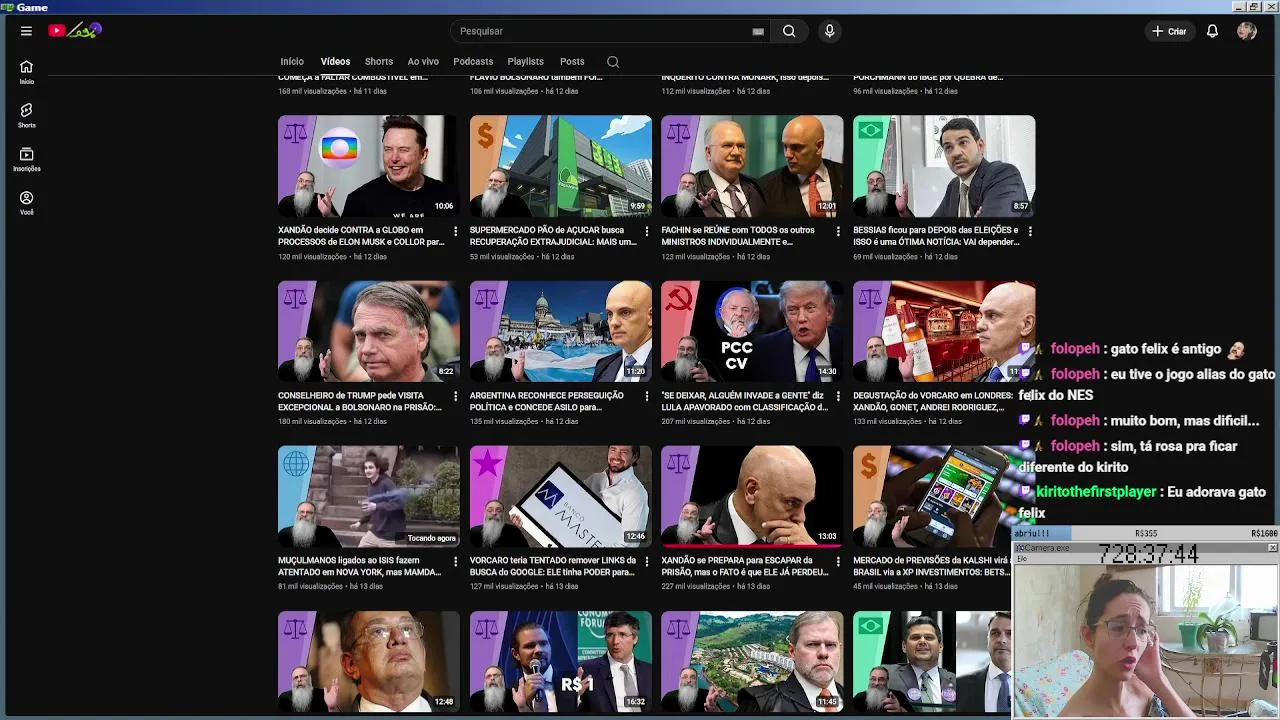This screenshot has height=720, width=1280.
Task: Search with the magnifier button
Action: (x=789, y=31)
